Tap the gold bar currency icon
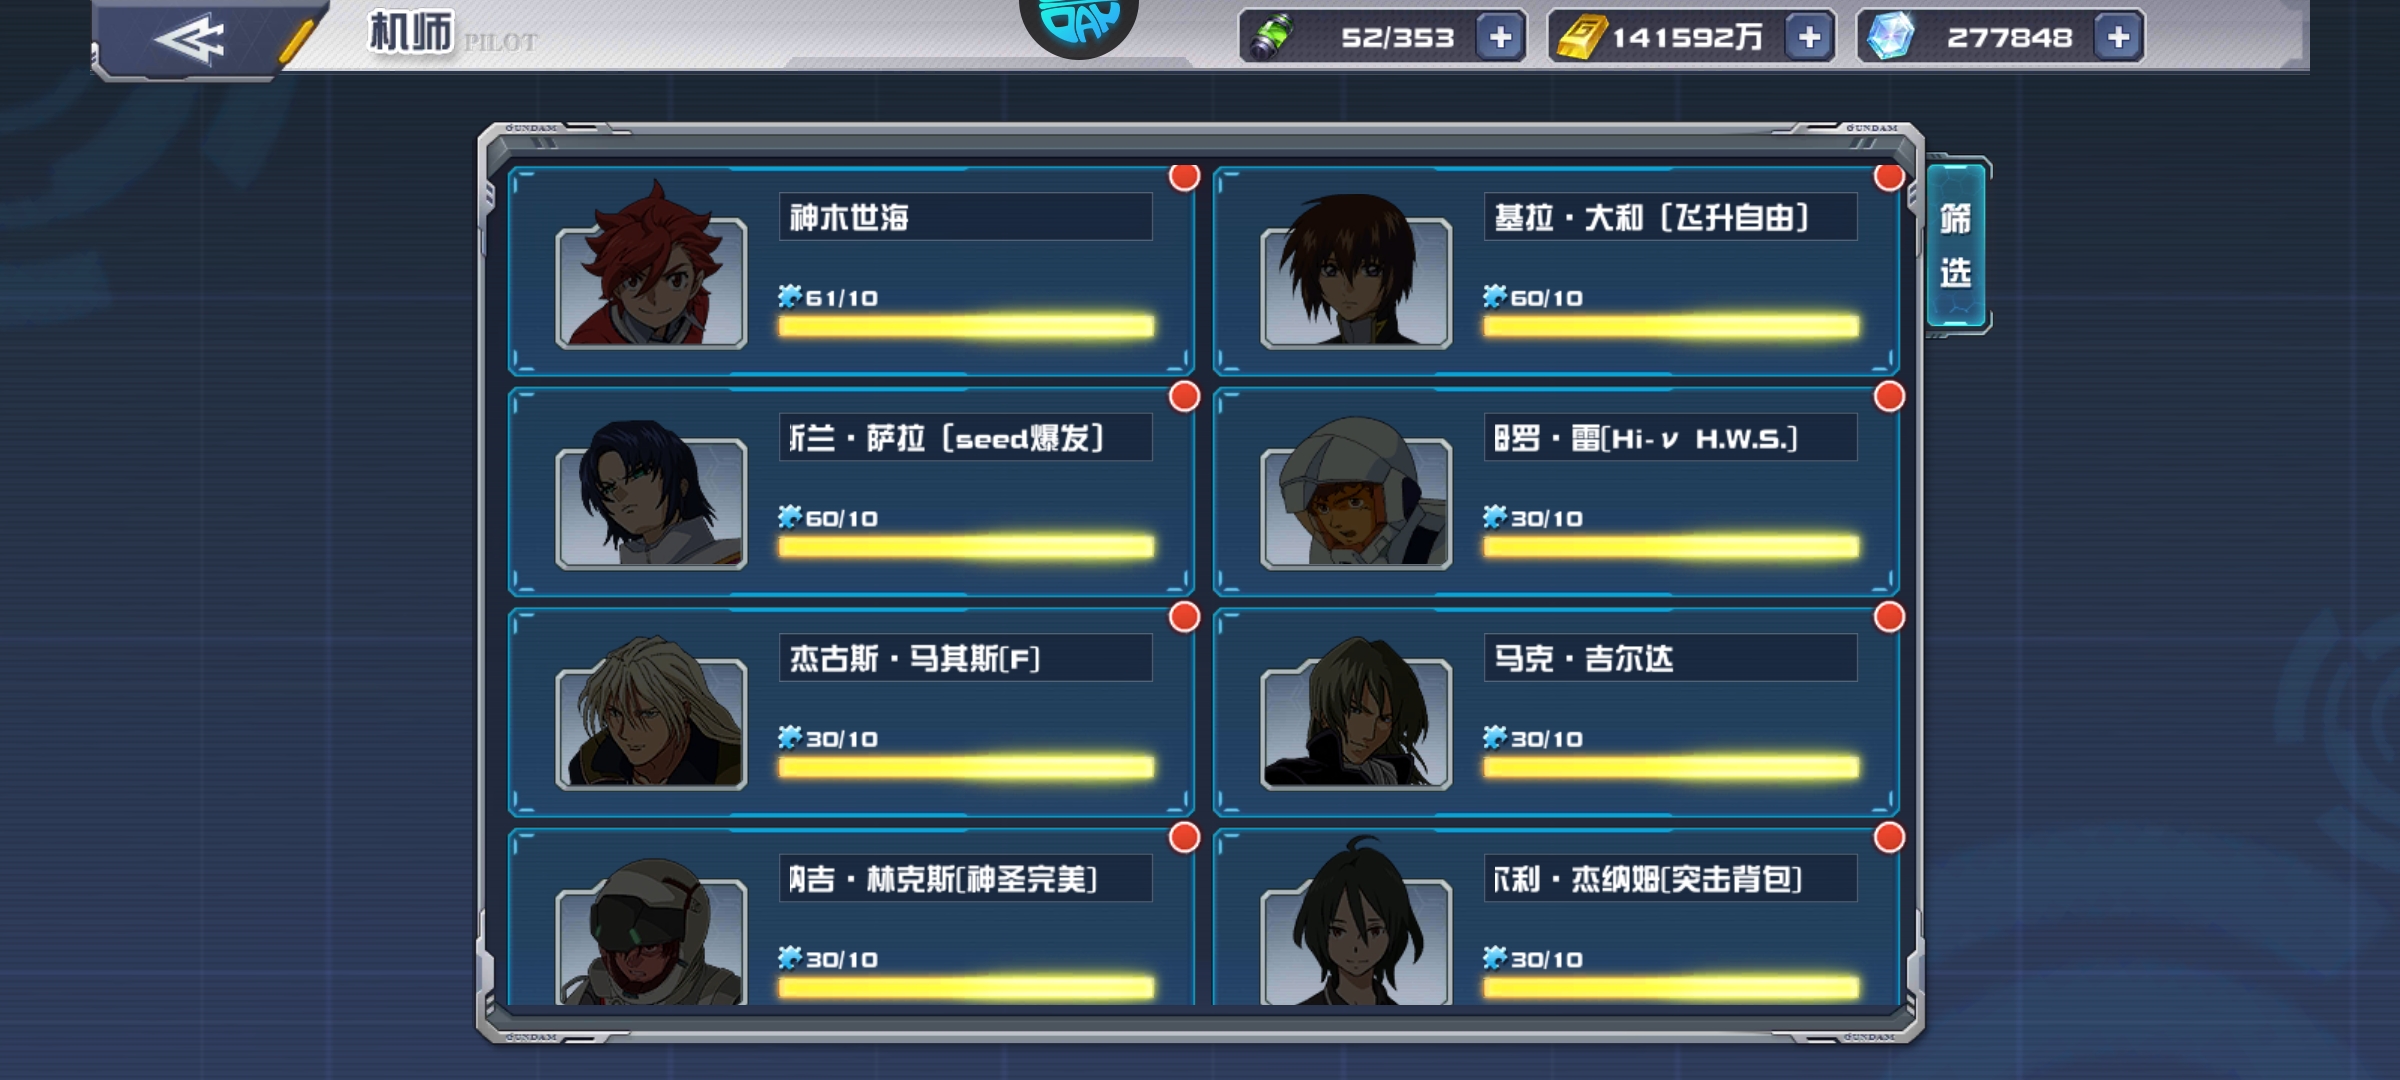This screenshot has height=1080, width=2400. [x=1581, y=38]
